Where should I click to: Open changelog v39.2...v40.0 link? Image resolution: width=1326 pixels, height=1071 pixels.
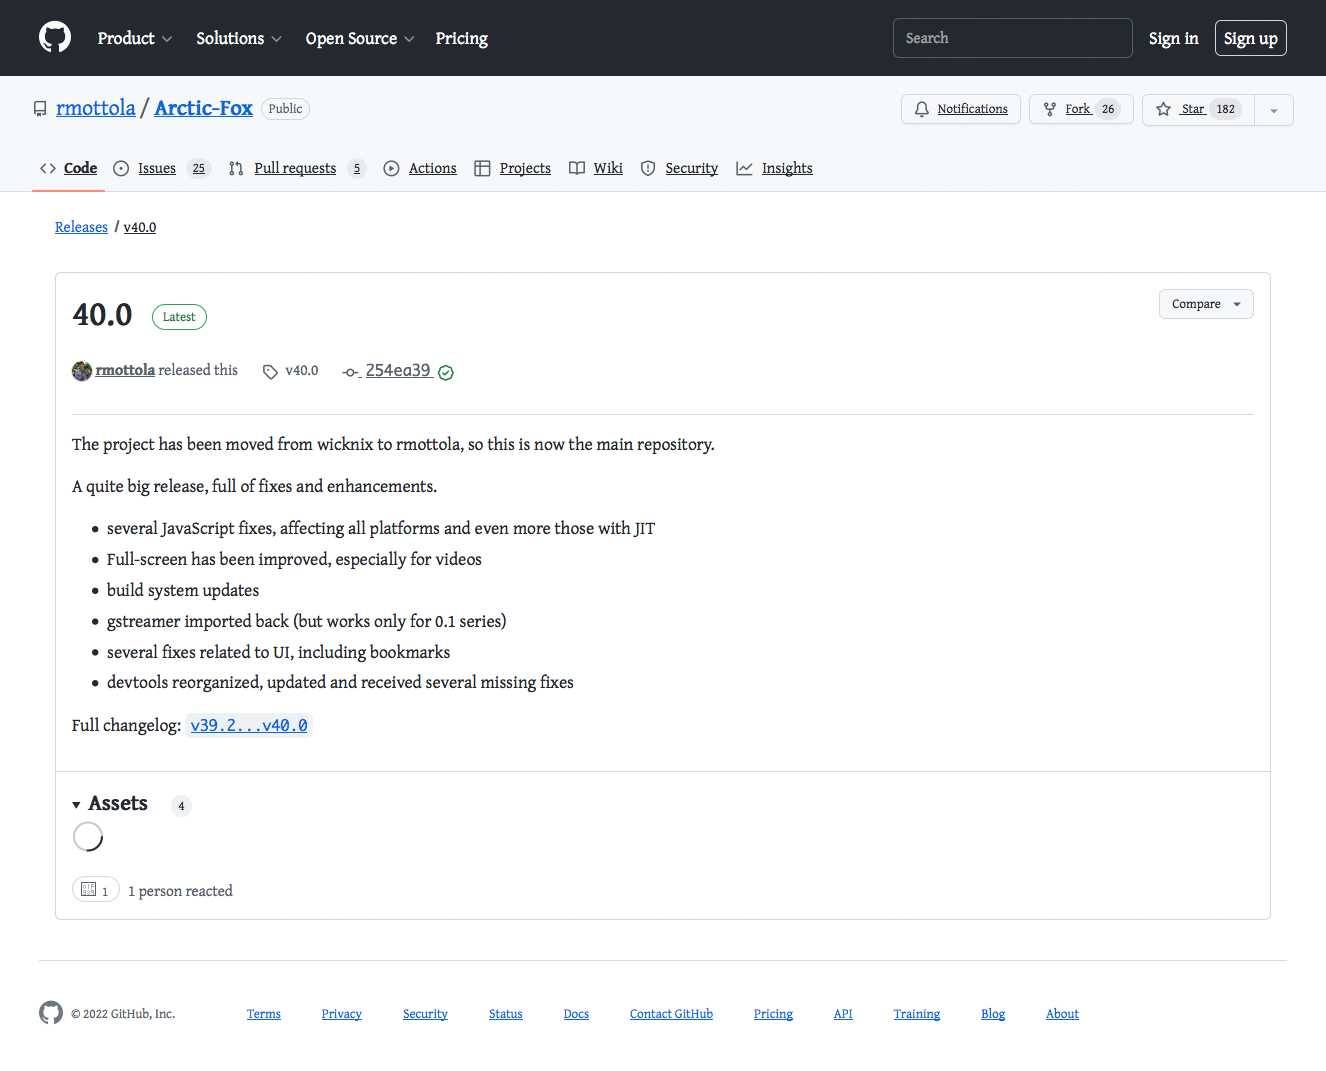tap(249, 725)
